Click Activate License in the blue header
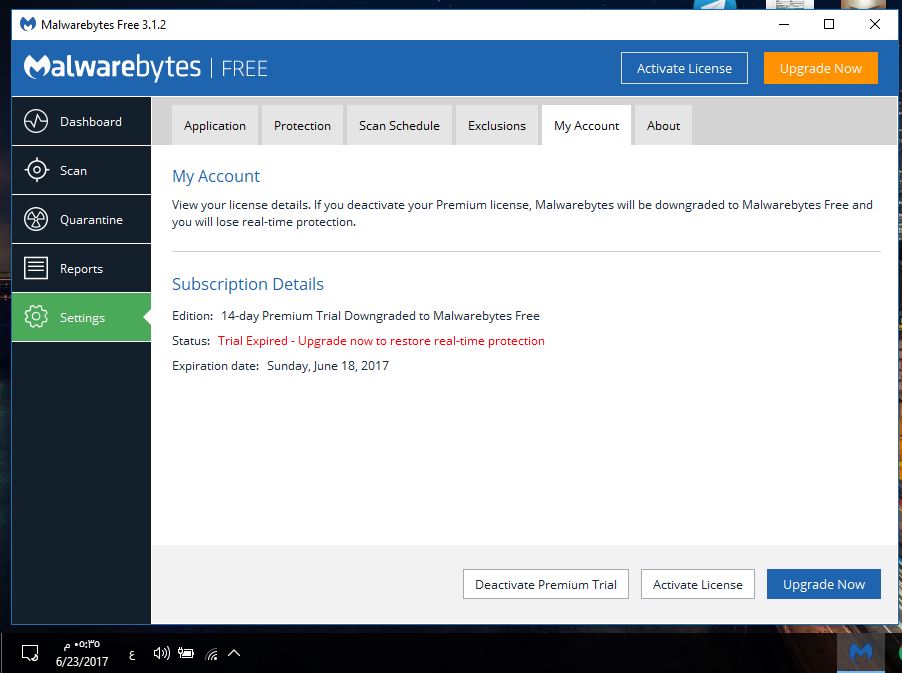The height and width of the screenshot is (673, 902). point(685,68)
